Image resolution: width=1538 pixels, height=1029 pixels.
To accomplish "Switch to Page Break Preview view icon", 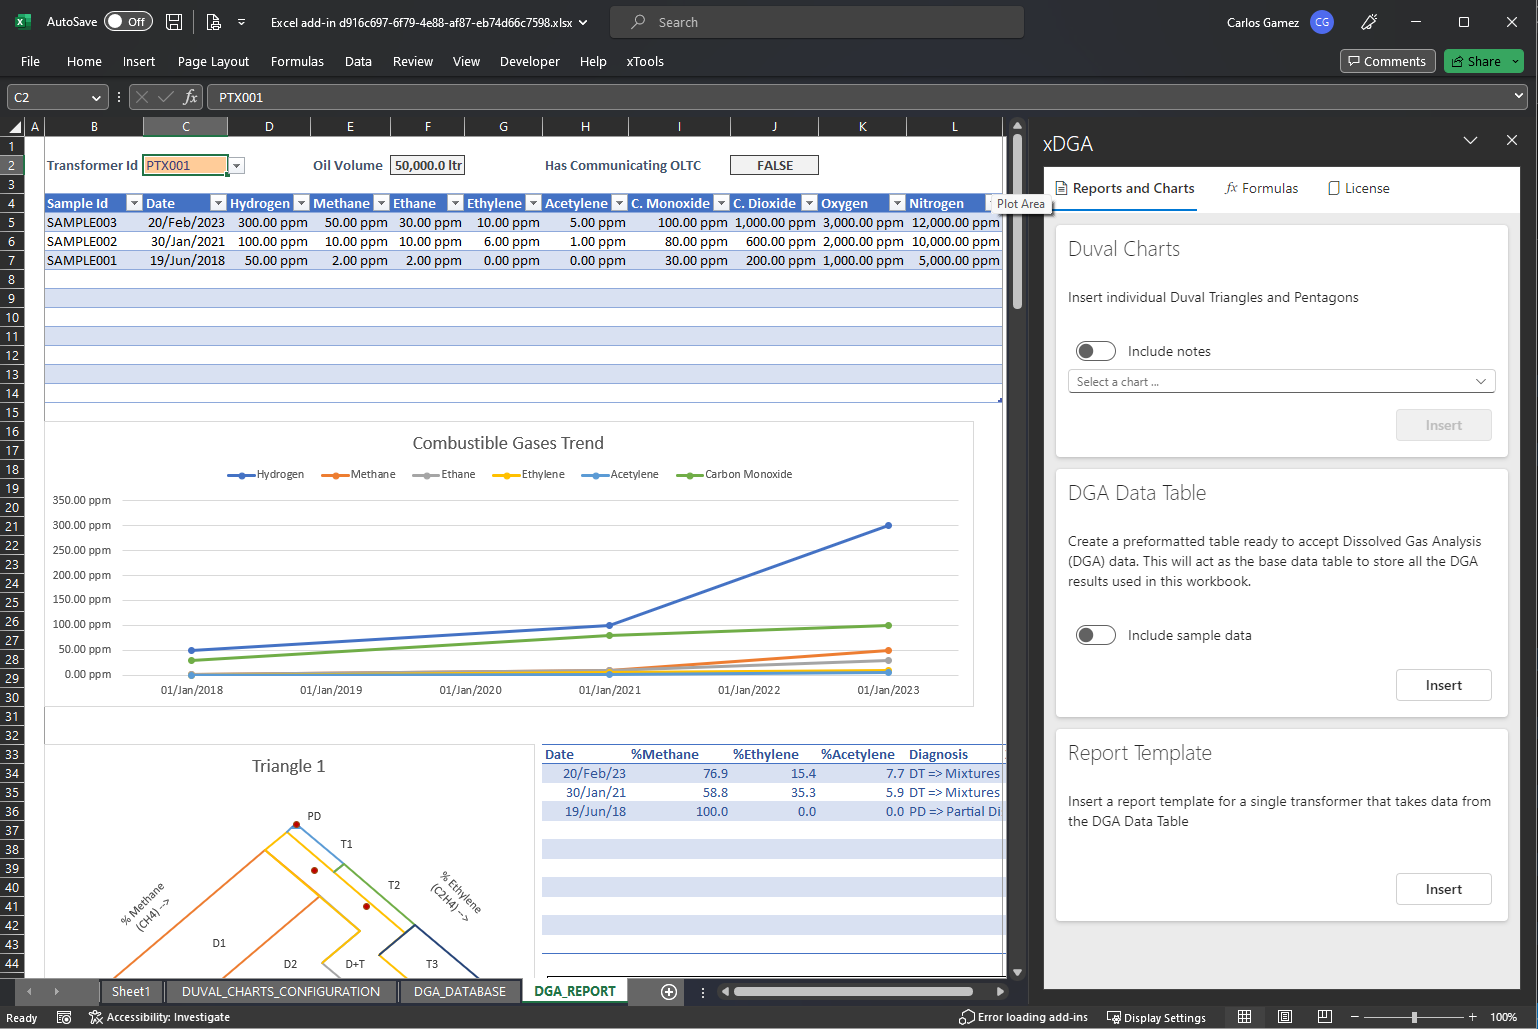I will tap(1324, 1017).
